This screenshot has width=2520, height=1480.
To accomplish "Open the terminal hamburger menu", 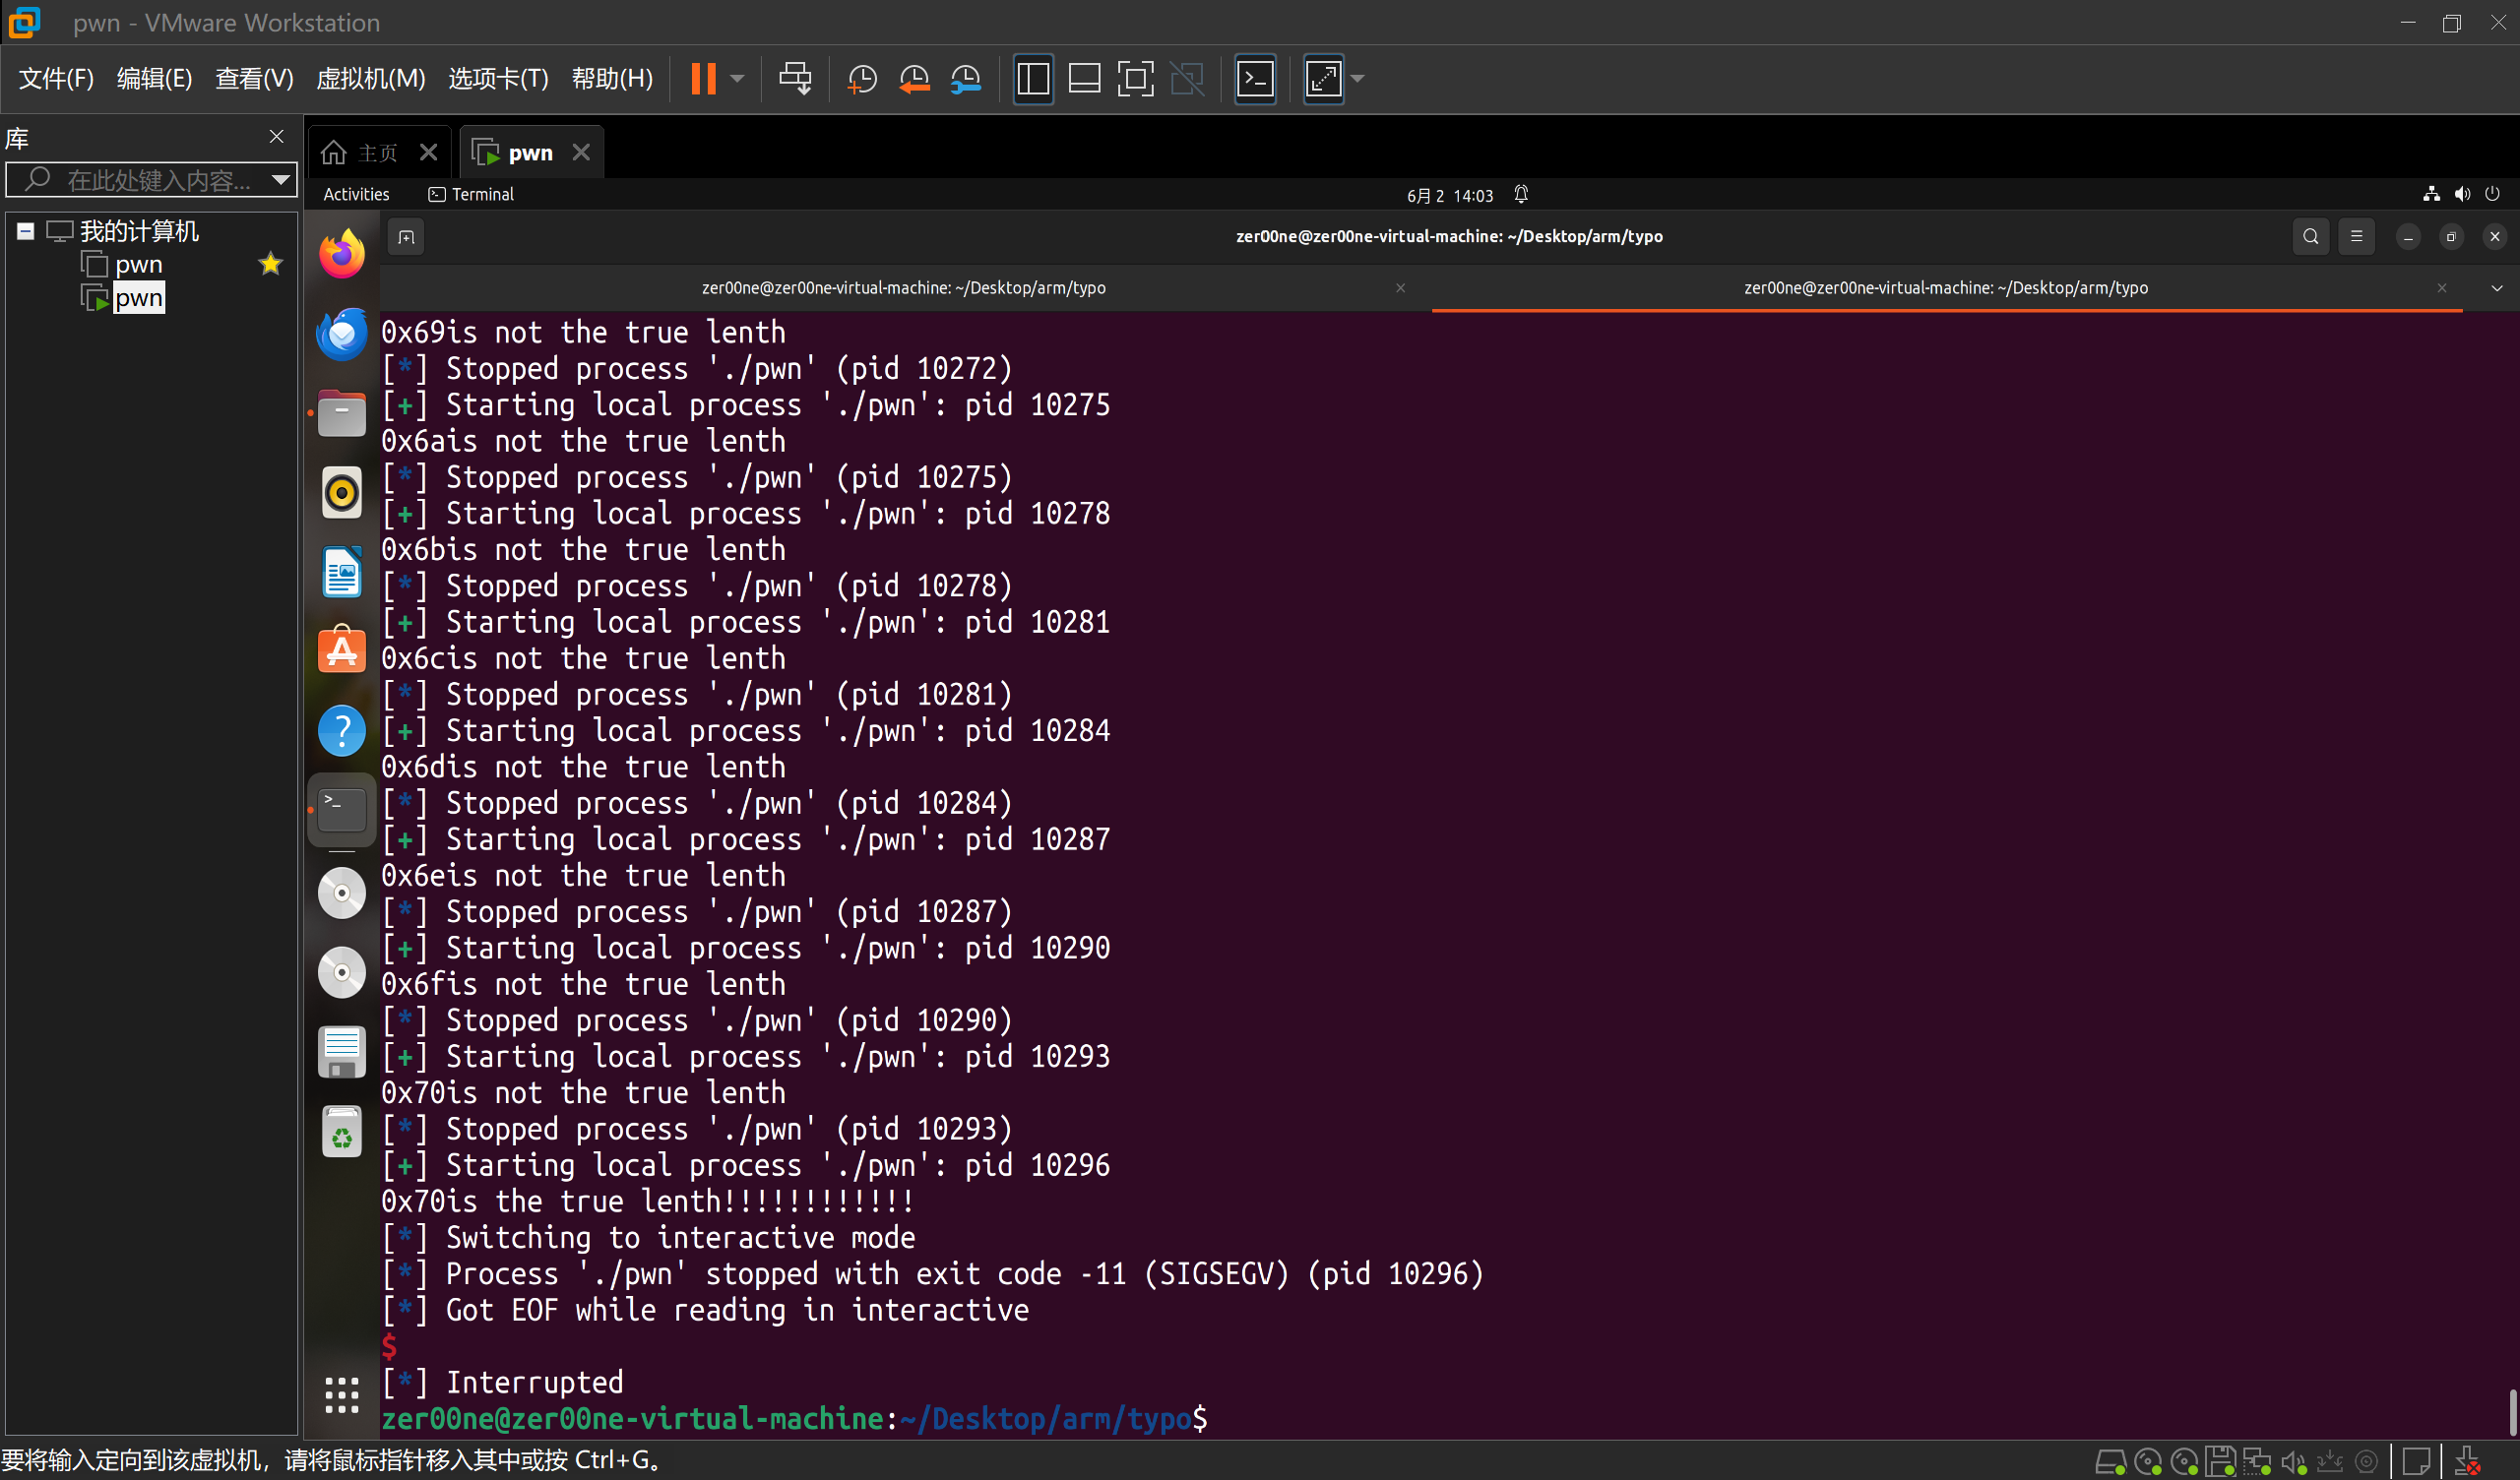I will pyautogui.click(x=2357, y=237).
